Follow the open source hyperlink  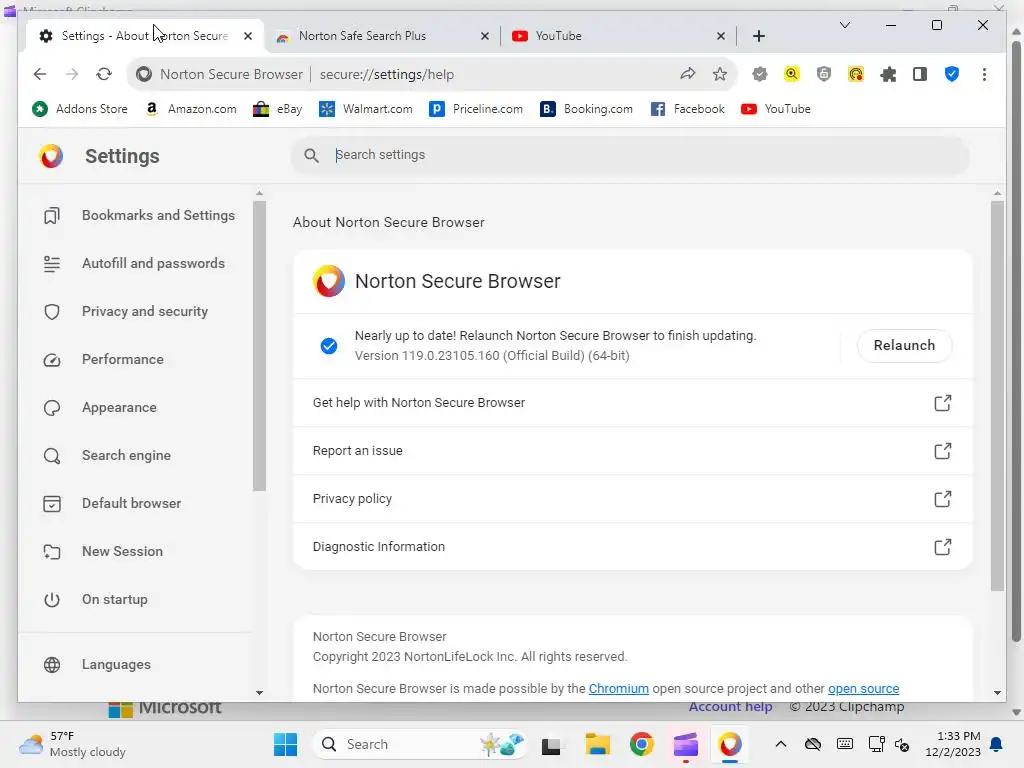[863, 689]
